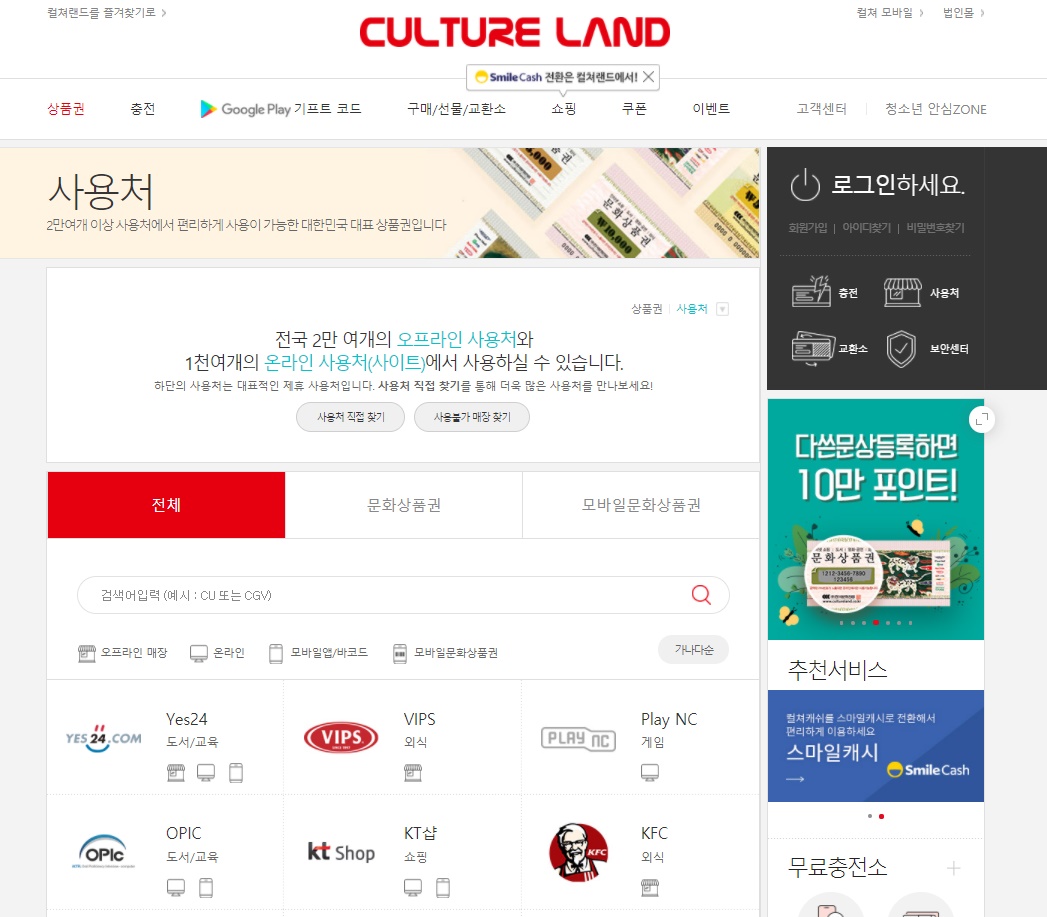1047x917 pixels.
Task: Filter by 모바일문화상품권 legend icon
Action: click(399, 653)
